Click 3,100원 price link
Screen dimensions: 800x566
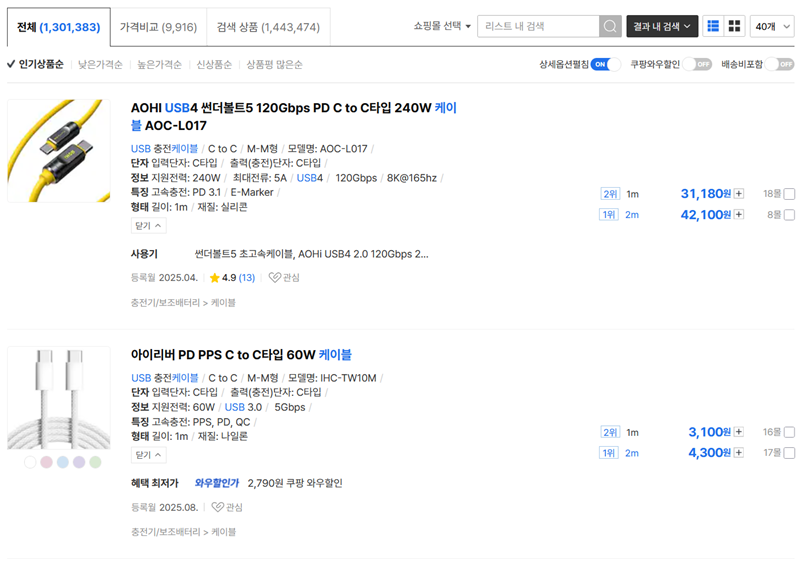click(710, 432)
